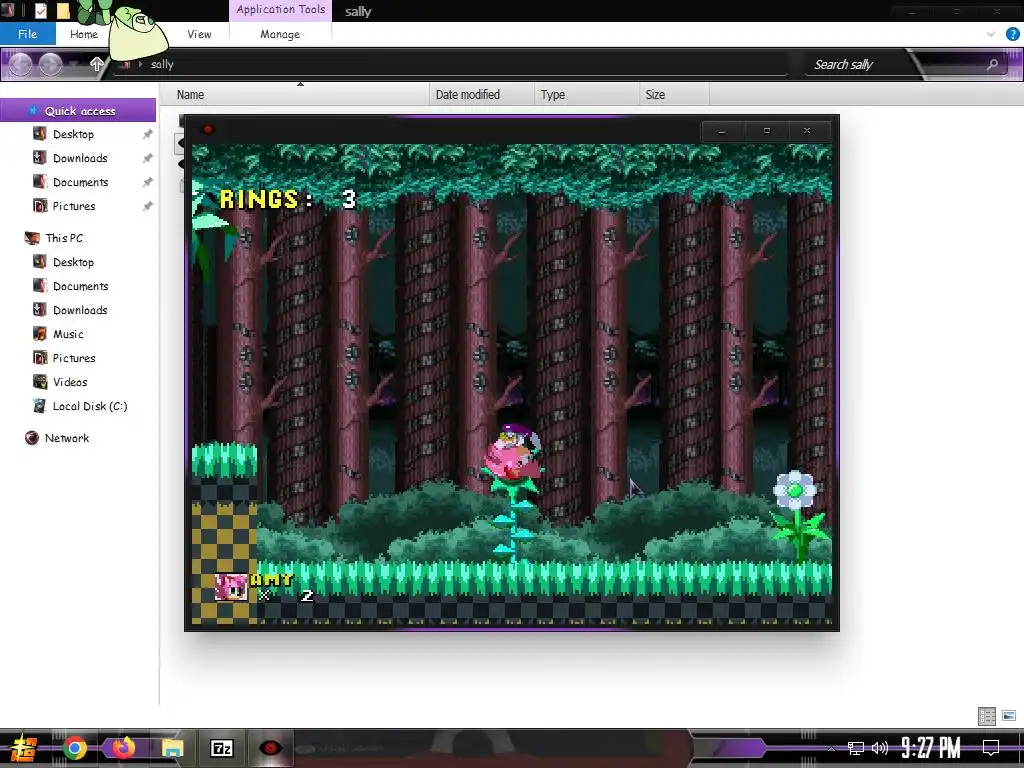The image size is (1024, 768).
Task: Open the Action Center notifications icon
Action: [991, 748]
